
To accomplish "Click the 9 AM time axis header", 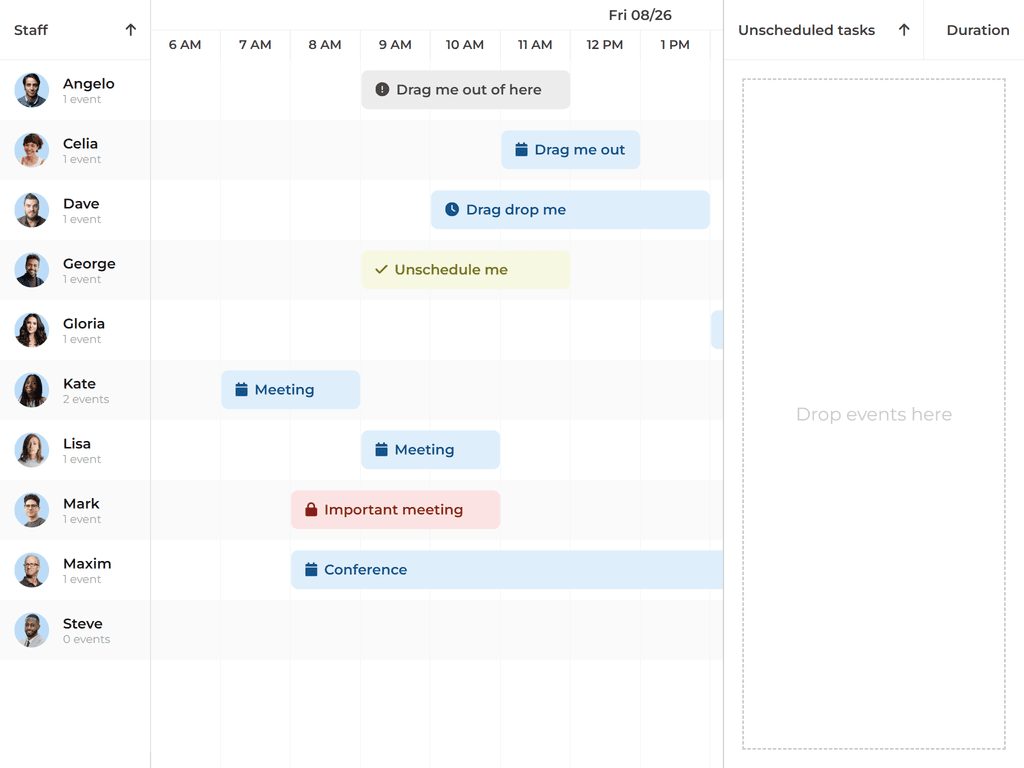I will pos(394,44).
